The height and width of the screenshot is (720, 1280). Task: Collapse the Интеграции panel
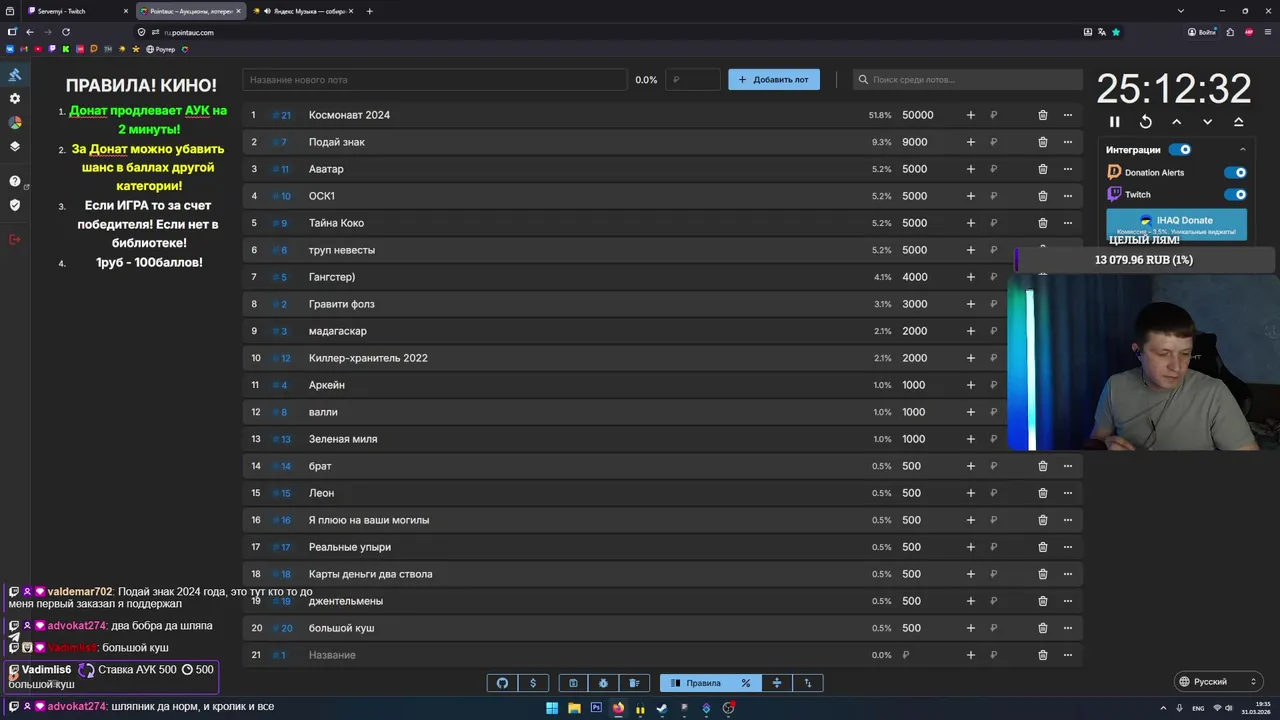pos(1243,150)
